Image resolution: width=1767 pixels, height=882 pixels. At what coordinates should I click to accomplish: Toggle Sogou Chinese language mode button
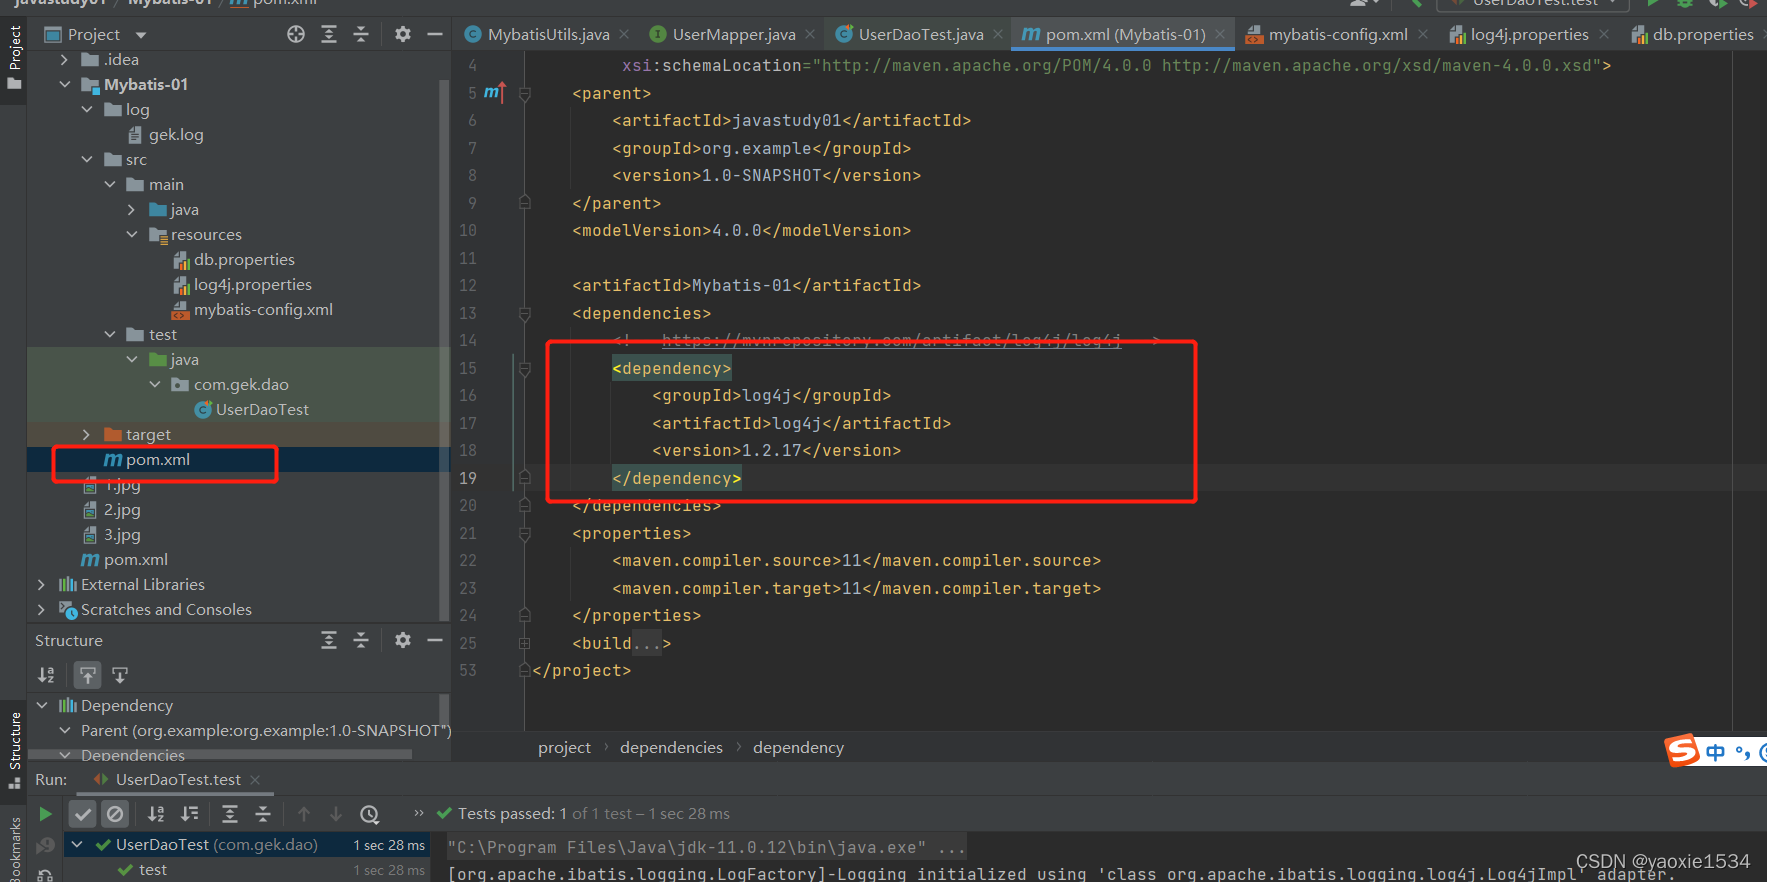click(1716, 752)
